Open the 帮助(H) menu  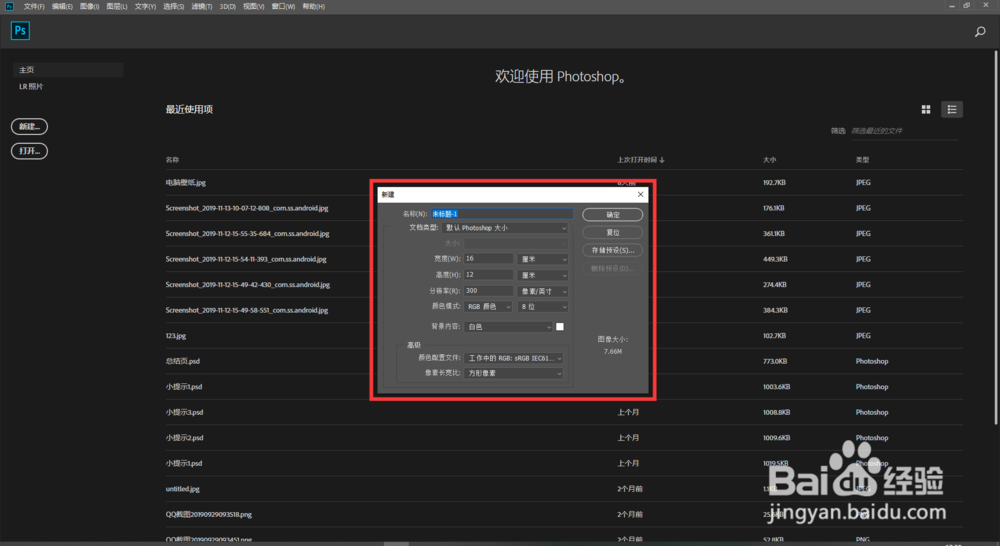tap(314, 6)
